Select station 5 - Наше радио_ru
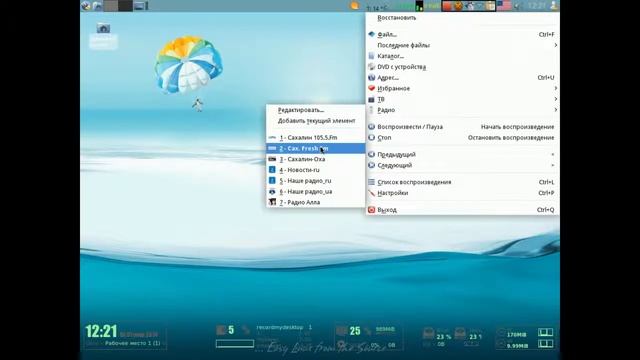Image resolution: width=640 pixels, height=360 pixels. tap(316, 181)
